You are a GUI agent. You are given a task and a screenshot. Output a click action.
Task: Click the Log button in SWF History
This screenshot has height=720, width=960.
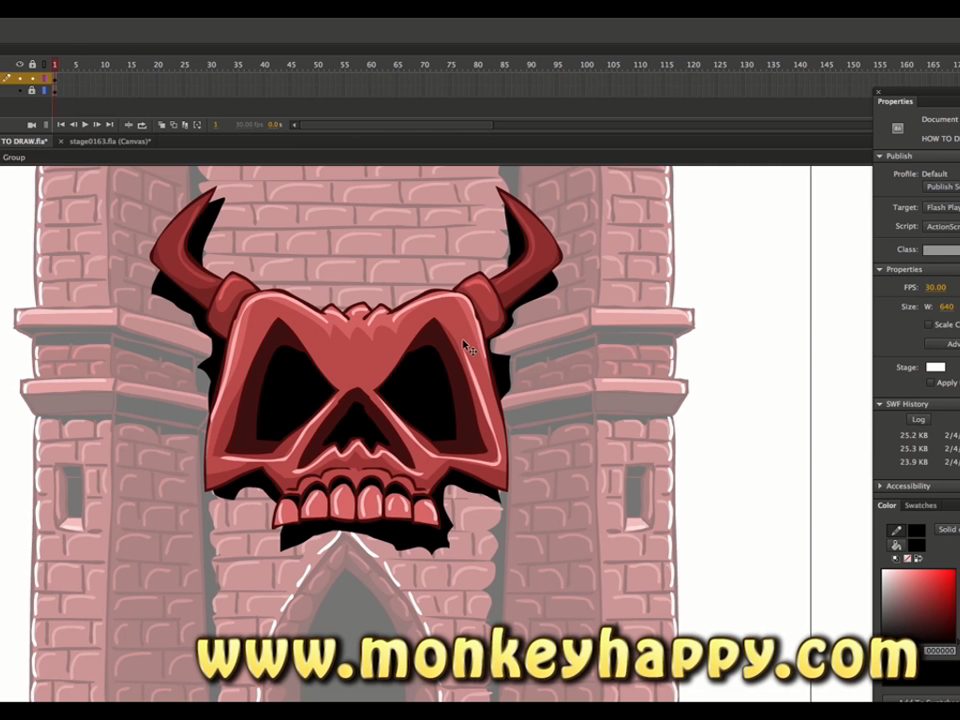coord(918,419)
